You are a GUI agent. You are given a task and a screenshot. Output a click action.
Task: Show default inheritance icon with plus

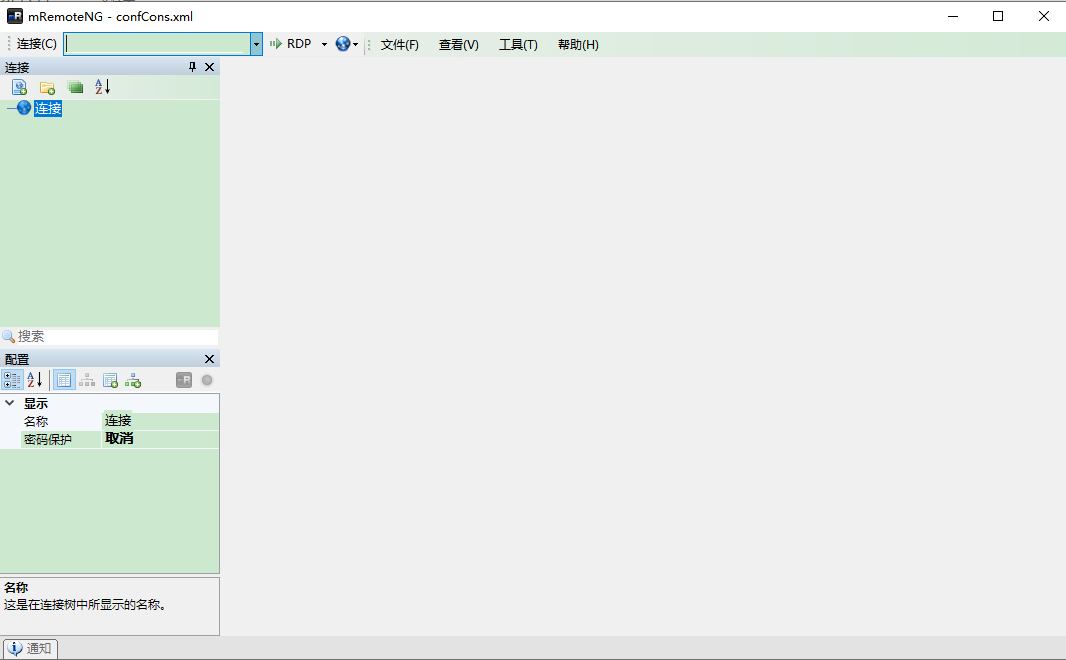click(x=133, y=380)
